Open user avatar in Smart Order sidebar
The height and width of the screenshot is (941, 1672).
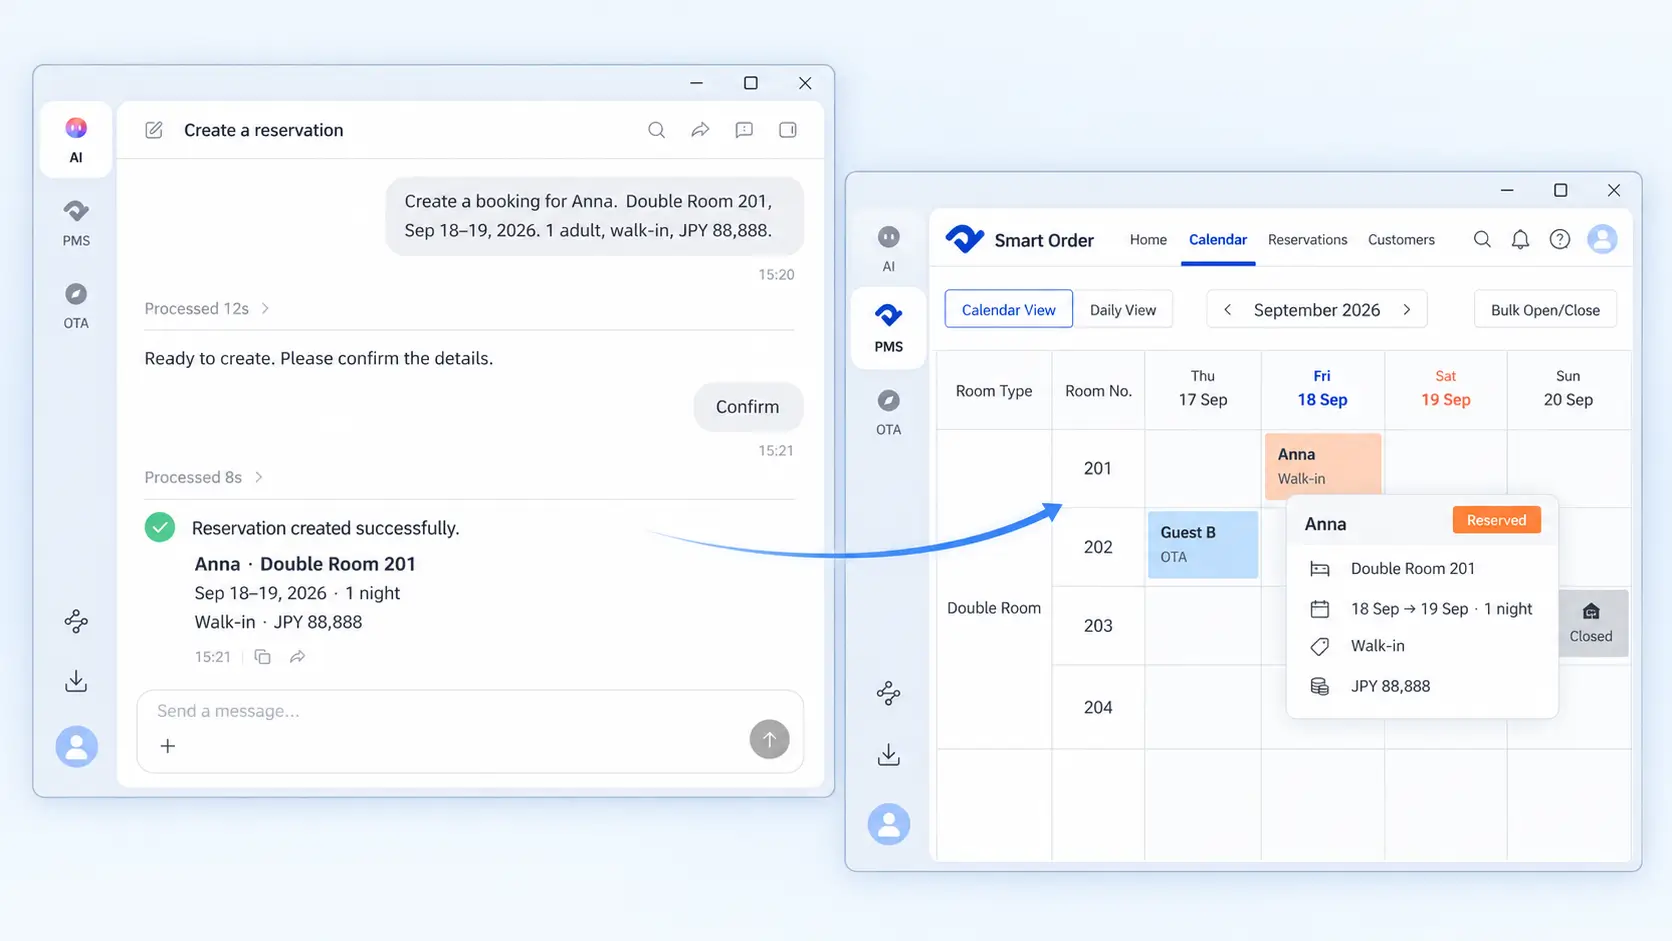point(888,824)
